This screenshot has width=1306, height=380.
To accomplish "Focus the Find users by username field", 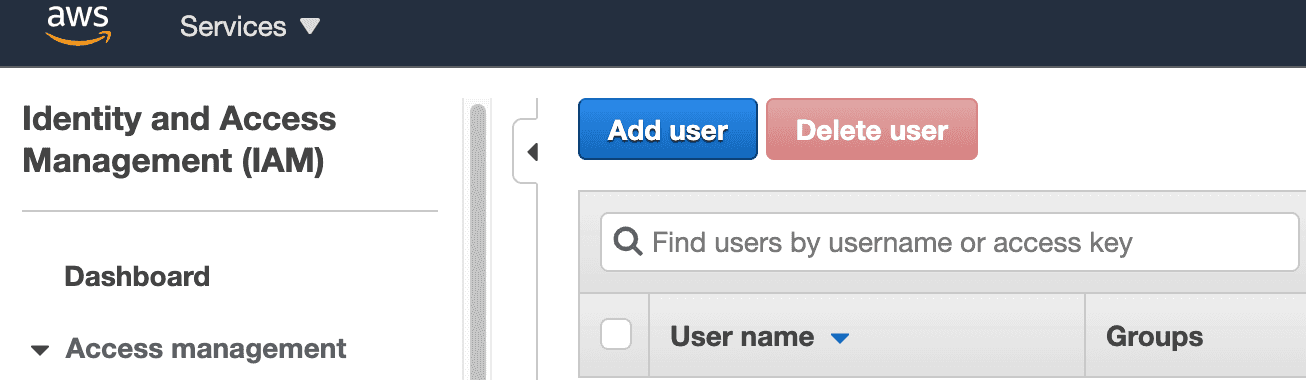I will [949, 242].
